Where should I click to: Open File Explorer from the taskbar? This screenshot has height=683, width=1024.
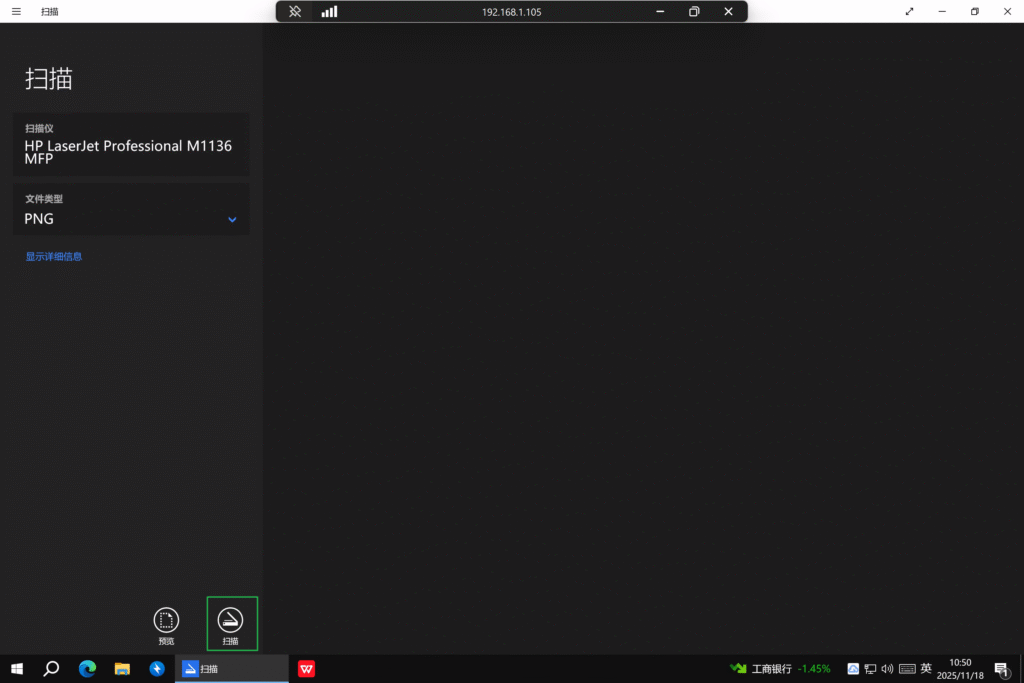(x=122, y=669)
